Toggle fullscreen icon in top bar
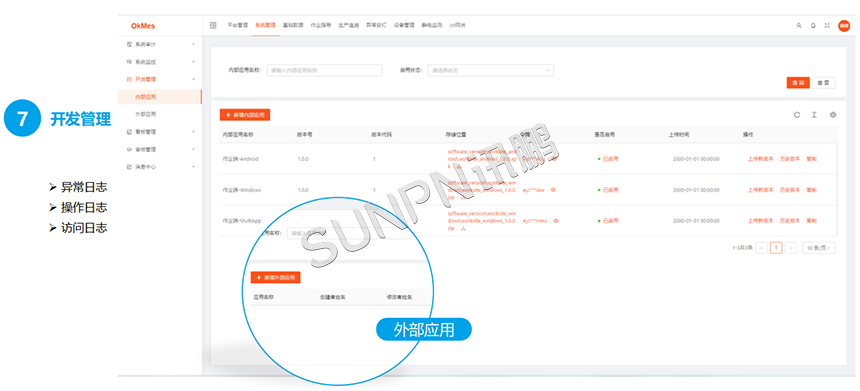Image resolution: width=860 pixels, height=391 pixels. (827, 25)
